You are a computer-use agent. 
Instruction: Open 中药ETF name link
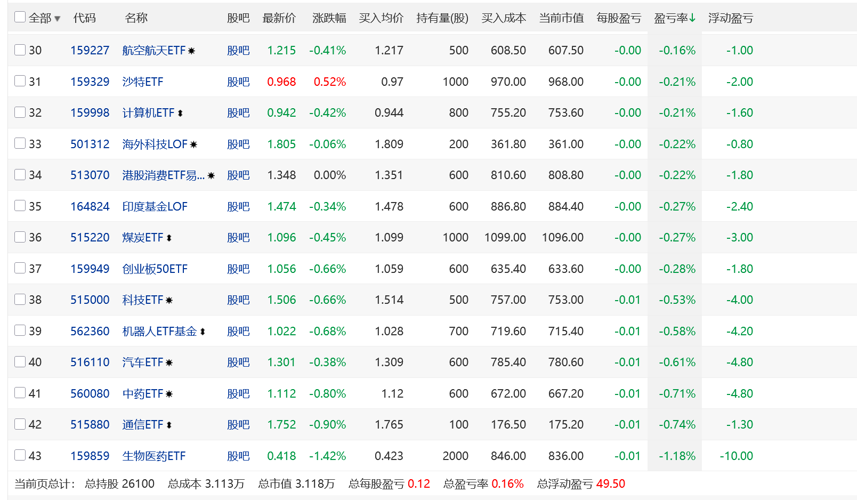click(143, 393)
